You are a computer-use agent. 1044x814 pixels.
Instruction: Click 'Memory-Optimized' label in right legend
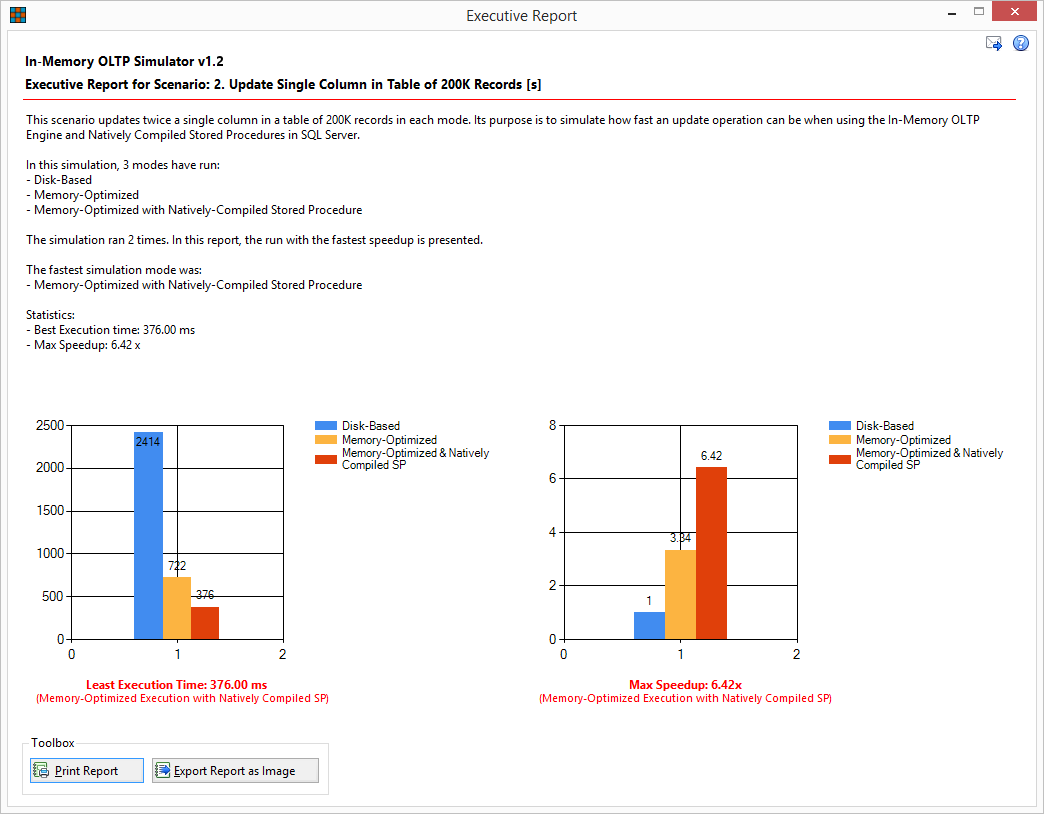click(x=904, y=440)
